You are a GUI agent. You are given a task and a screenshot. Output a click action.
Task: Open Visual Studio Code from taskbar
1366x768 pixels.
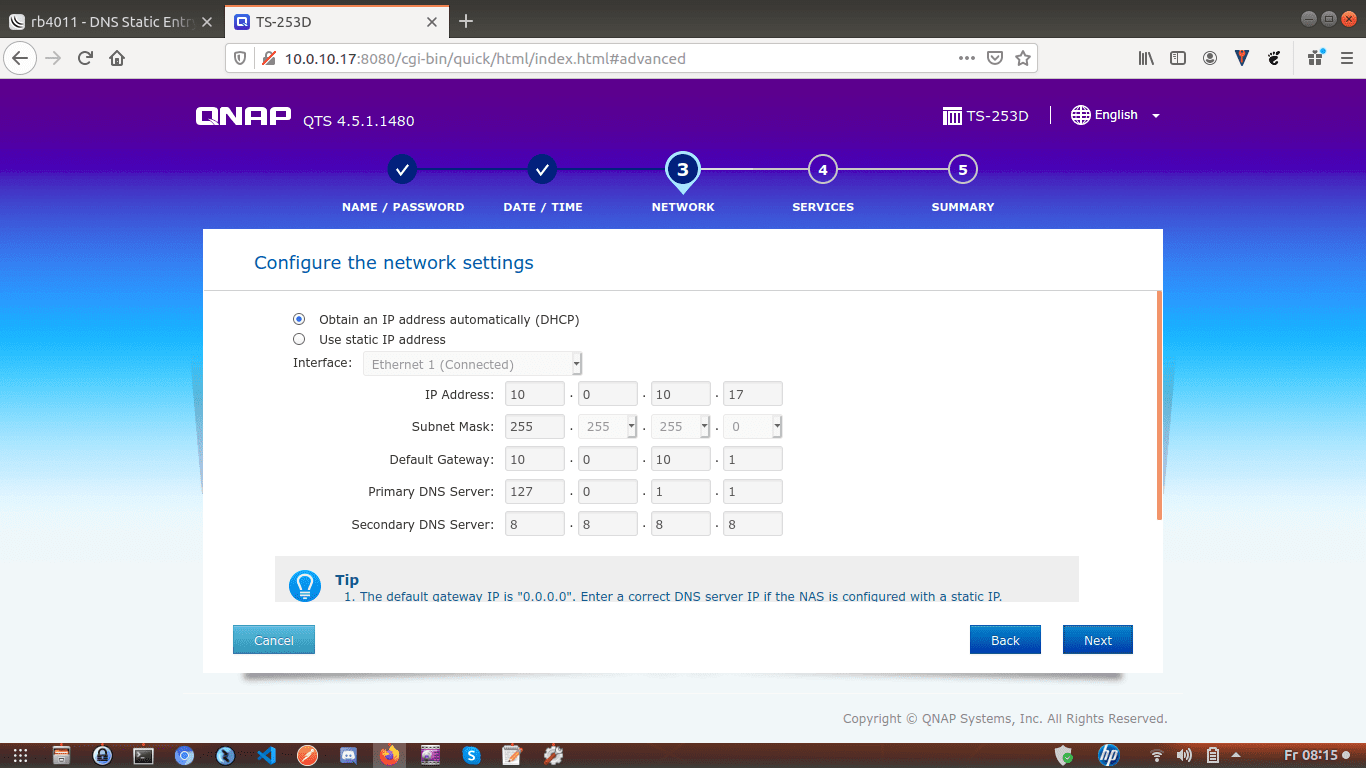(266, 755)
